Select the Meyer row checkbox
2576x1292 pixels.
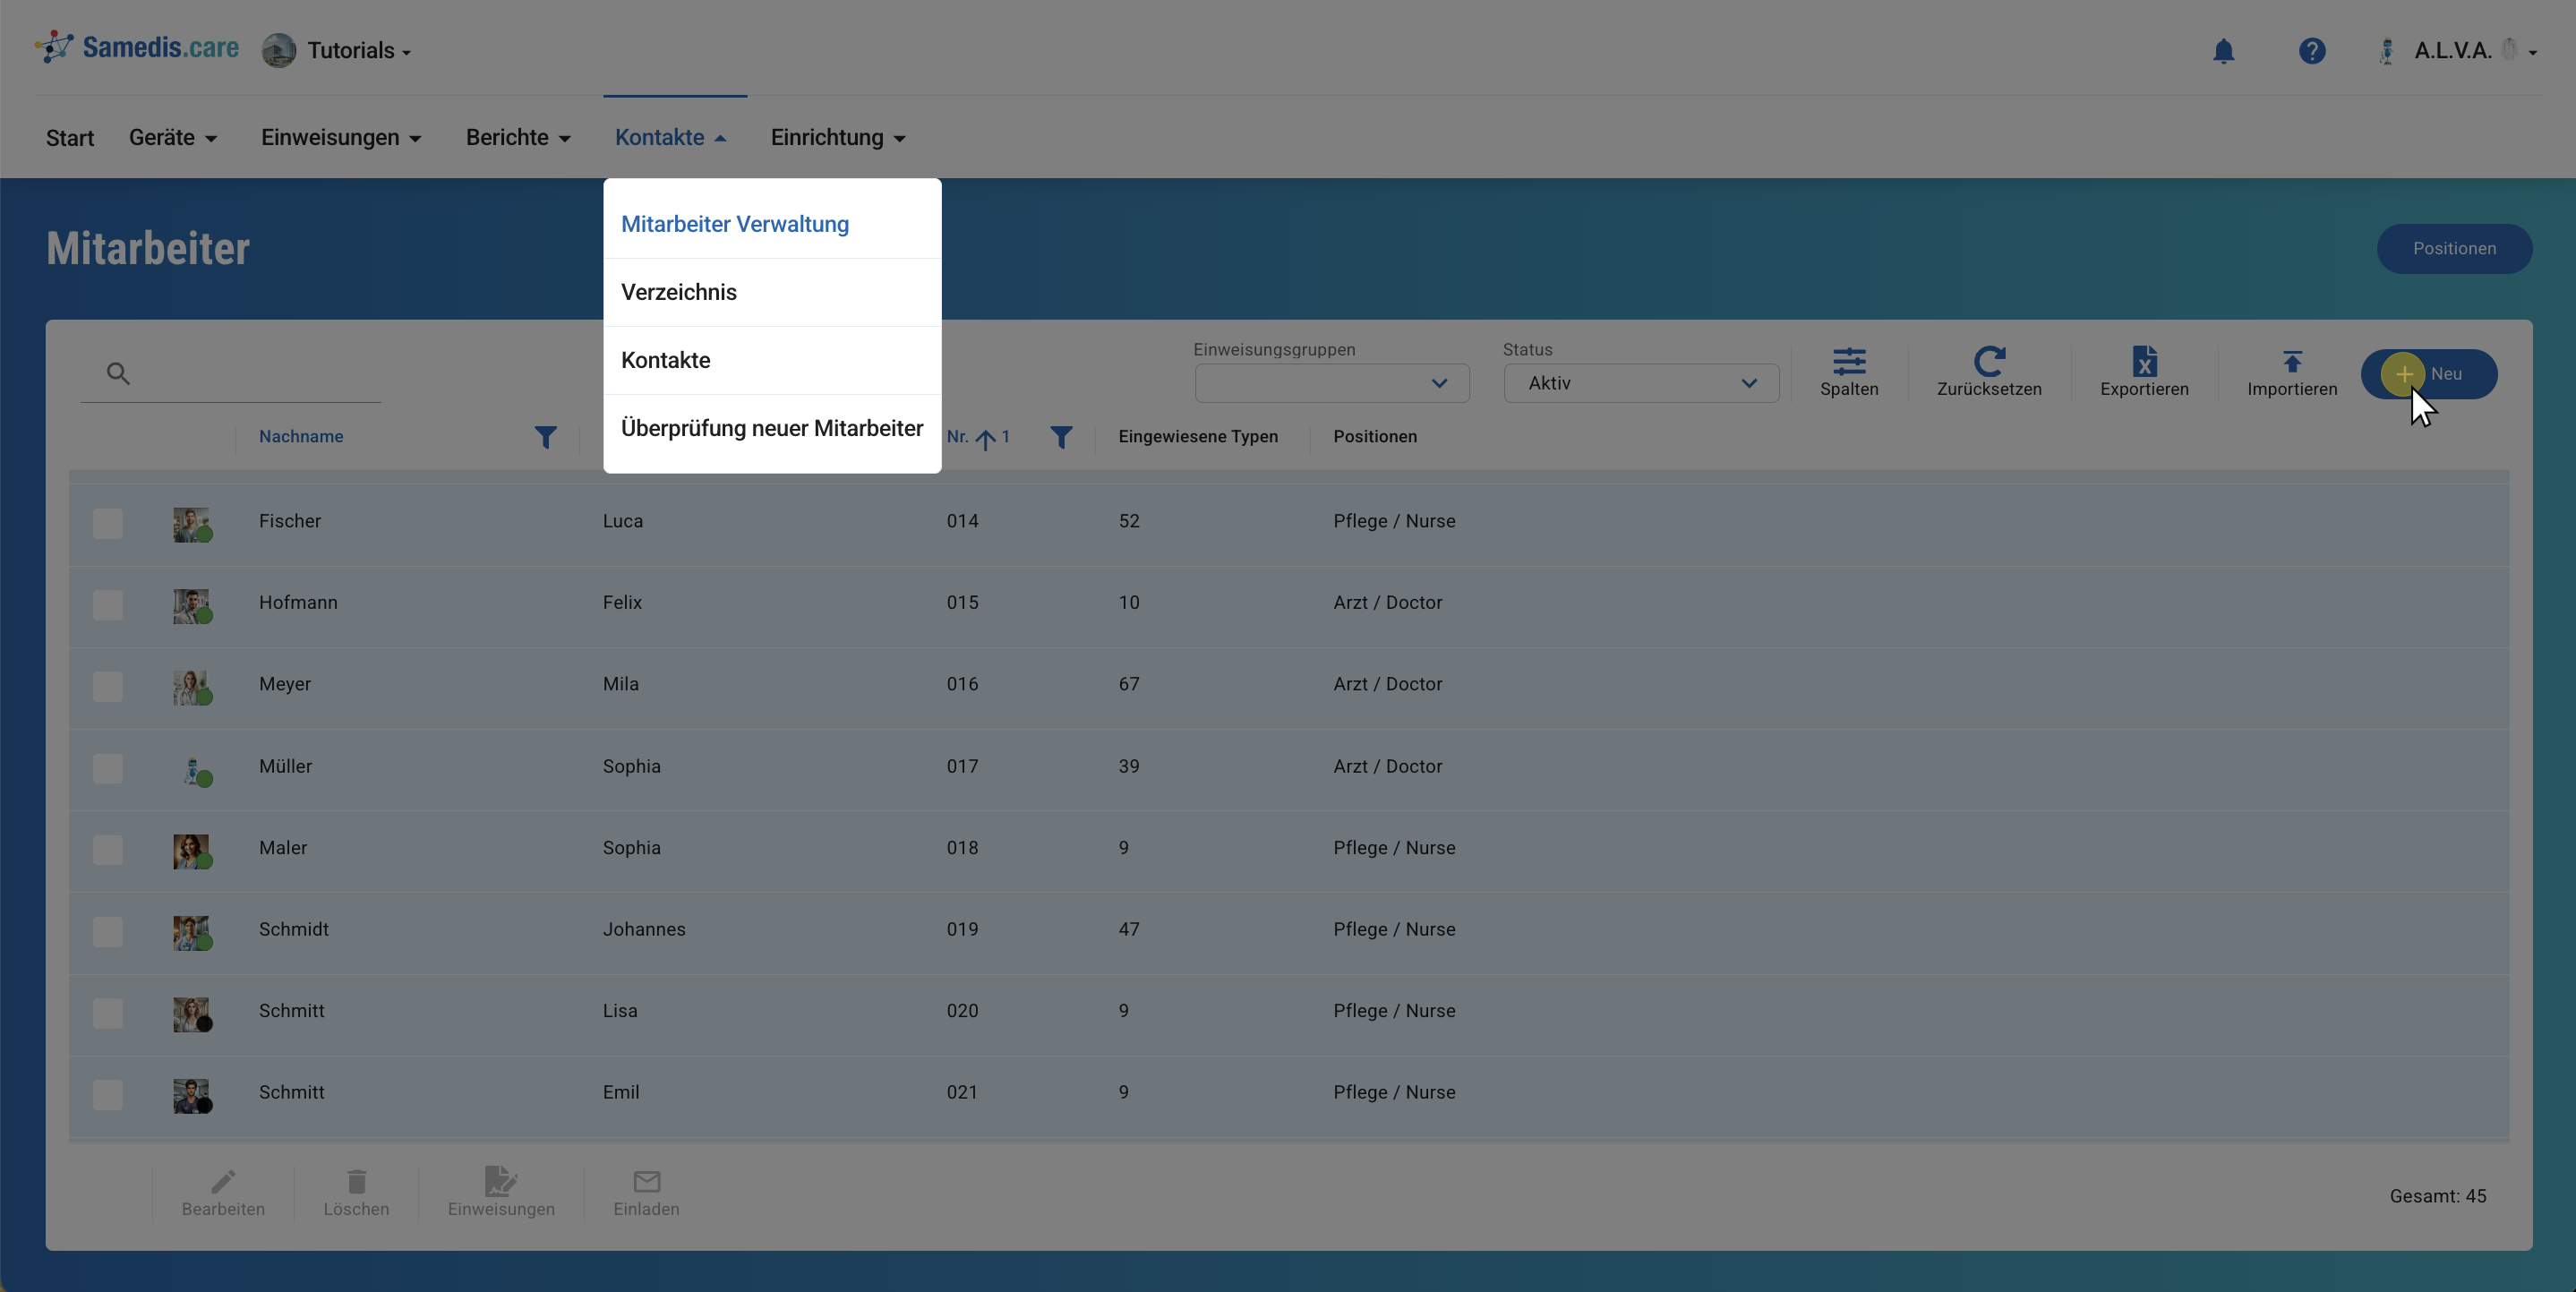click(108, 686)
